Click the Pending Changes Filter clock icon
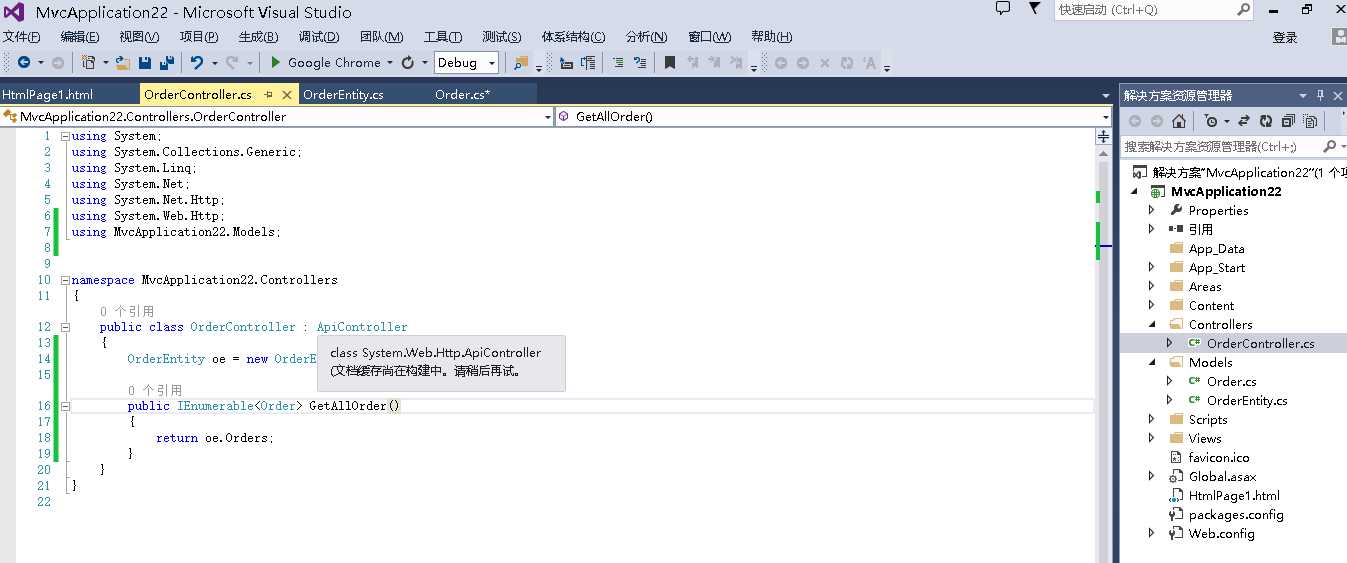Viewport: 1347px width, 563px height. coord(1211,121)
